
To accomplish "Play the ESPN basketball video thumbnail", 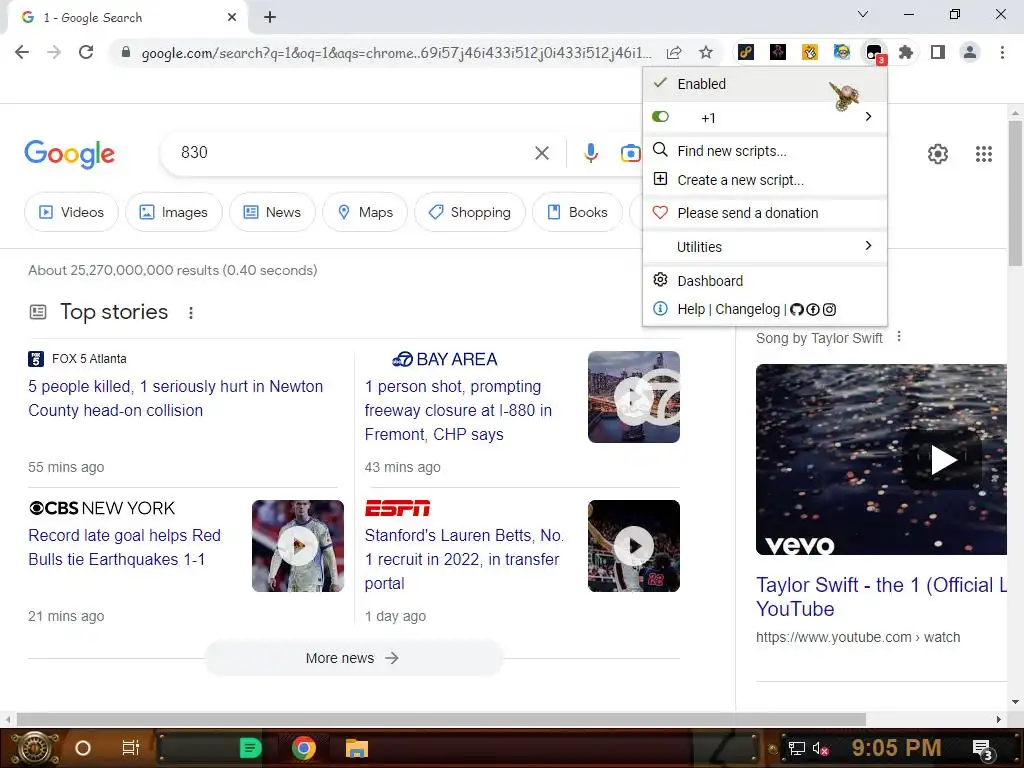I will point(633,546).
